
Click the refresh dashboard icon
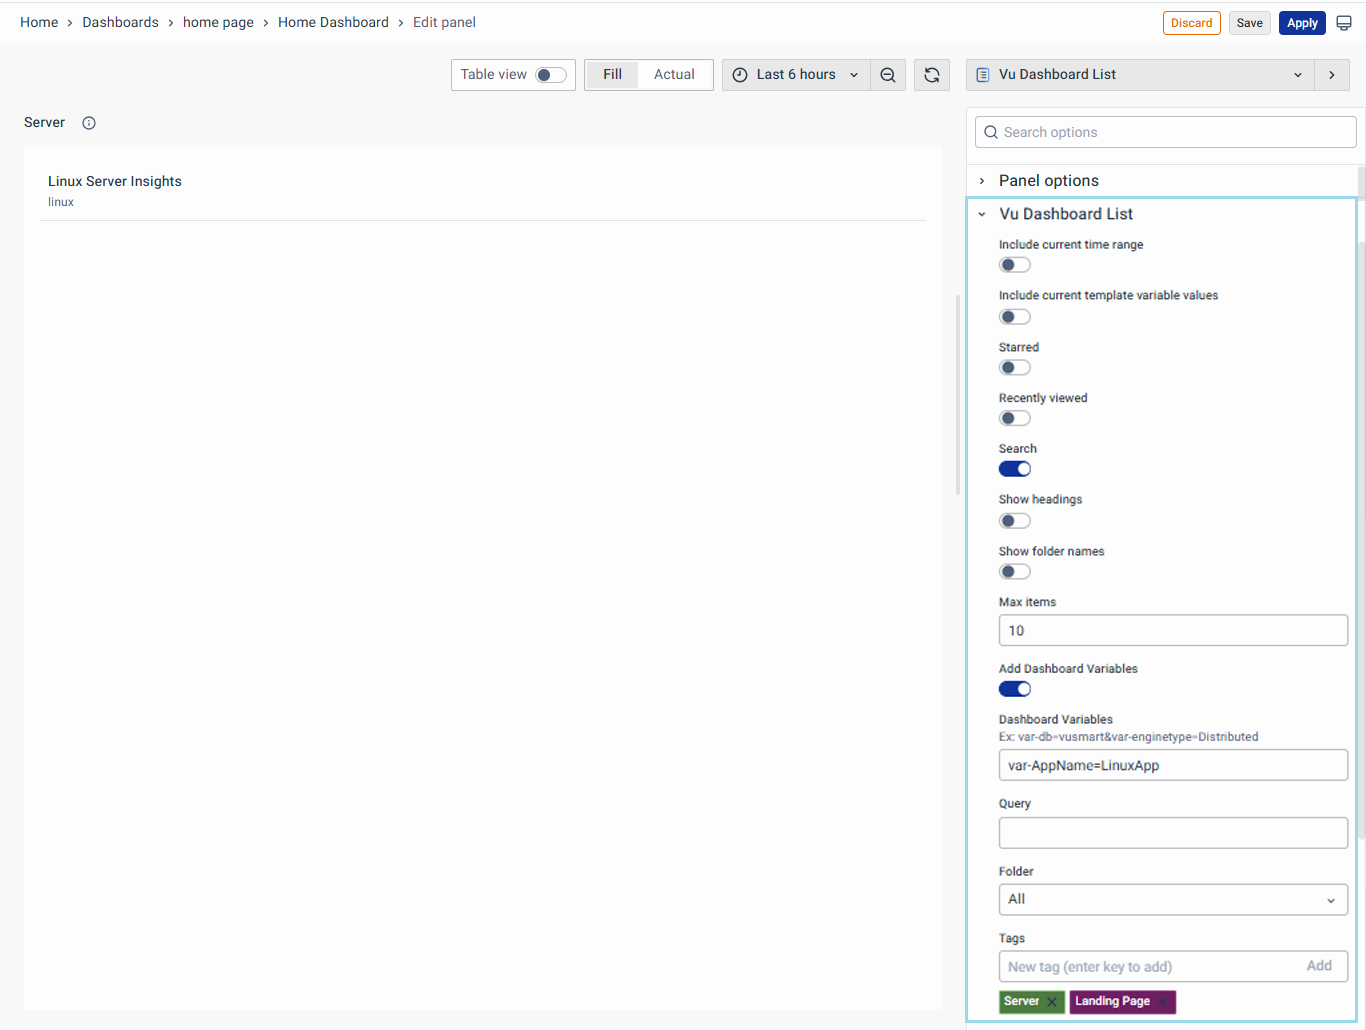tap(931, 74)
